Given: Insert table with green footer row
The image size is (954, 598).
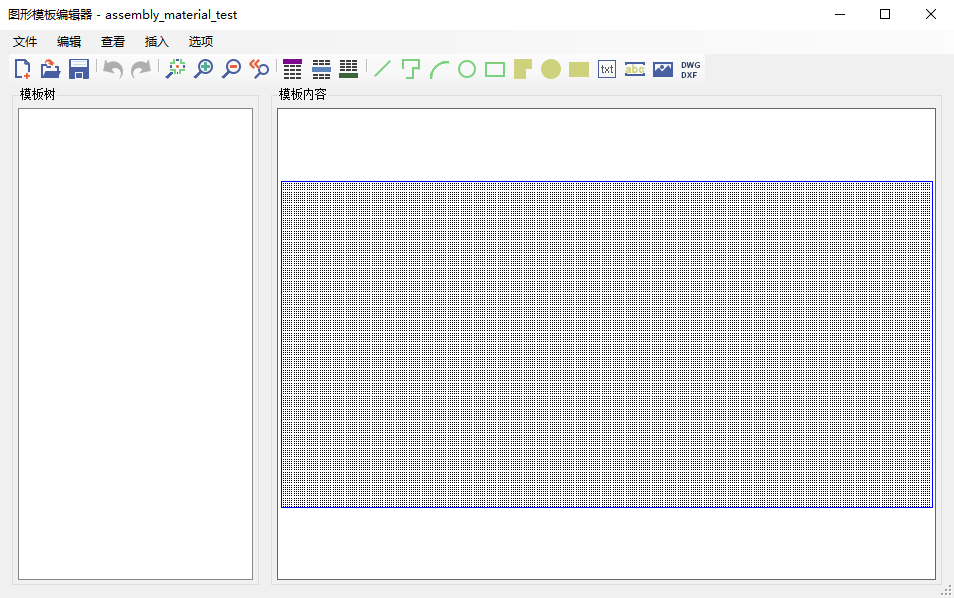Looking at the screenshot, I should click(x=349, y=69).
